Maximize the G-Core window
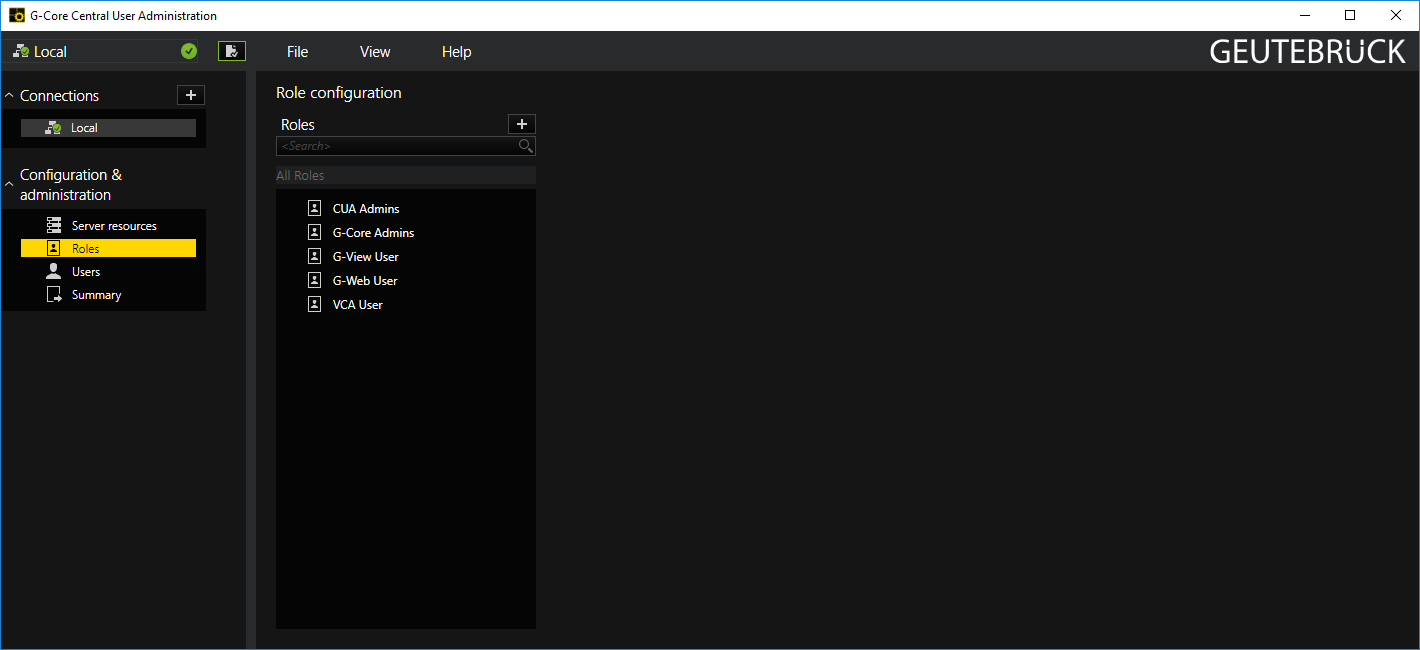 [x=1350, y=15]
